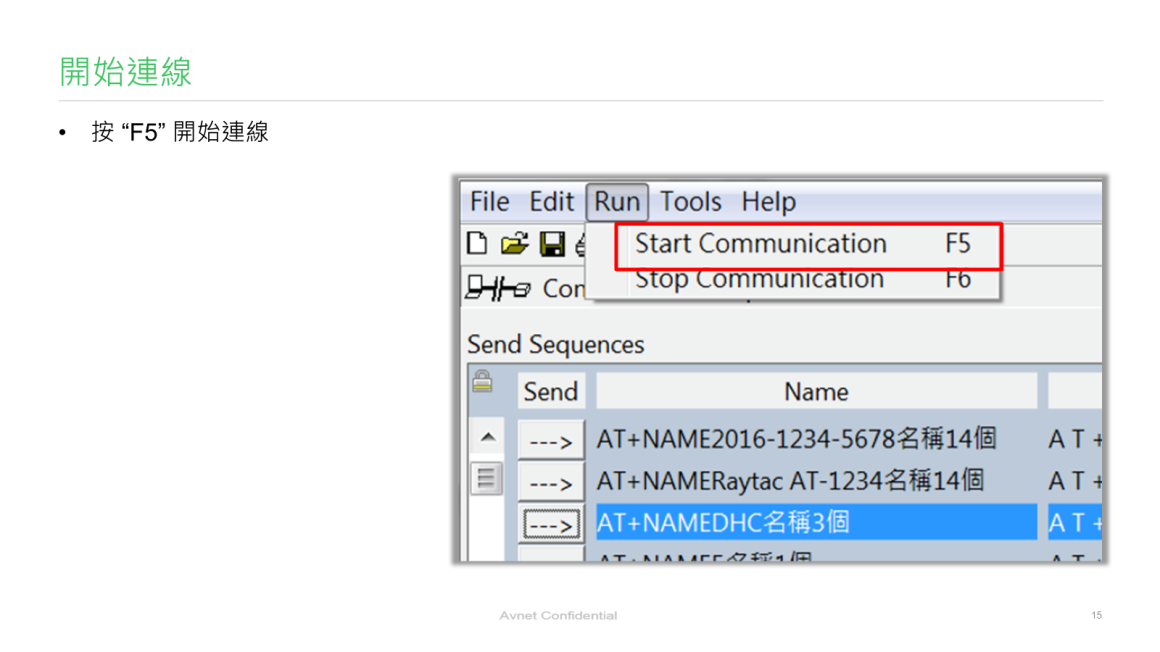Screen dimensions: 1160x652
Task: Select the AT+NAMEDHC sequence row
Action: coord(816,523)
